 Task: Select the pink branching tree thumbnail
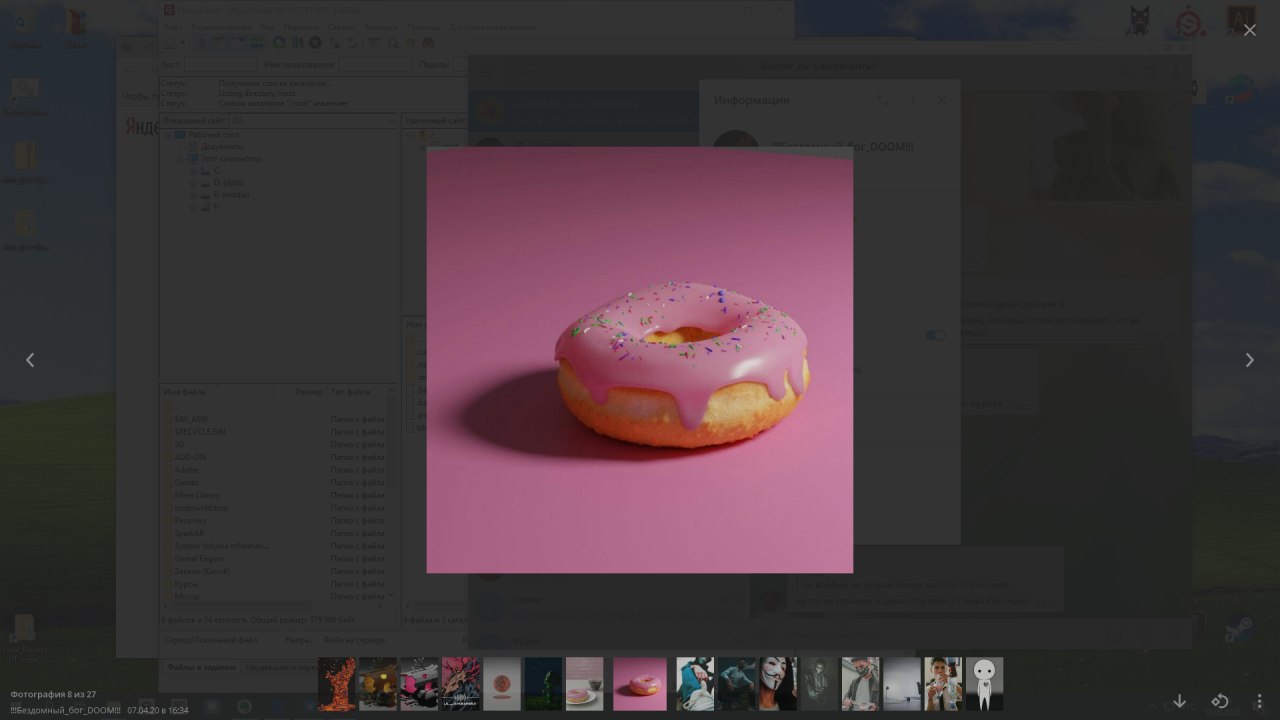coord(461,684)
